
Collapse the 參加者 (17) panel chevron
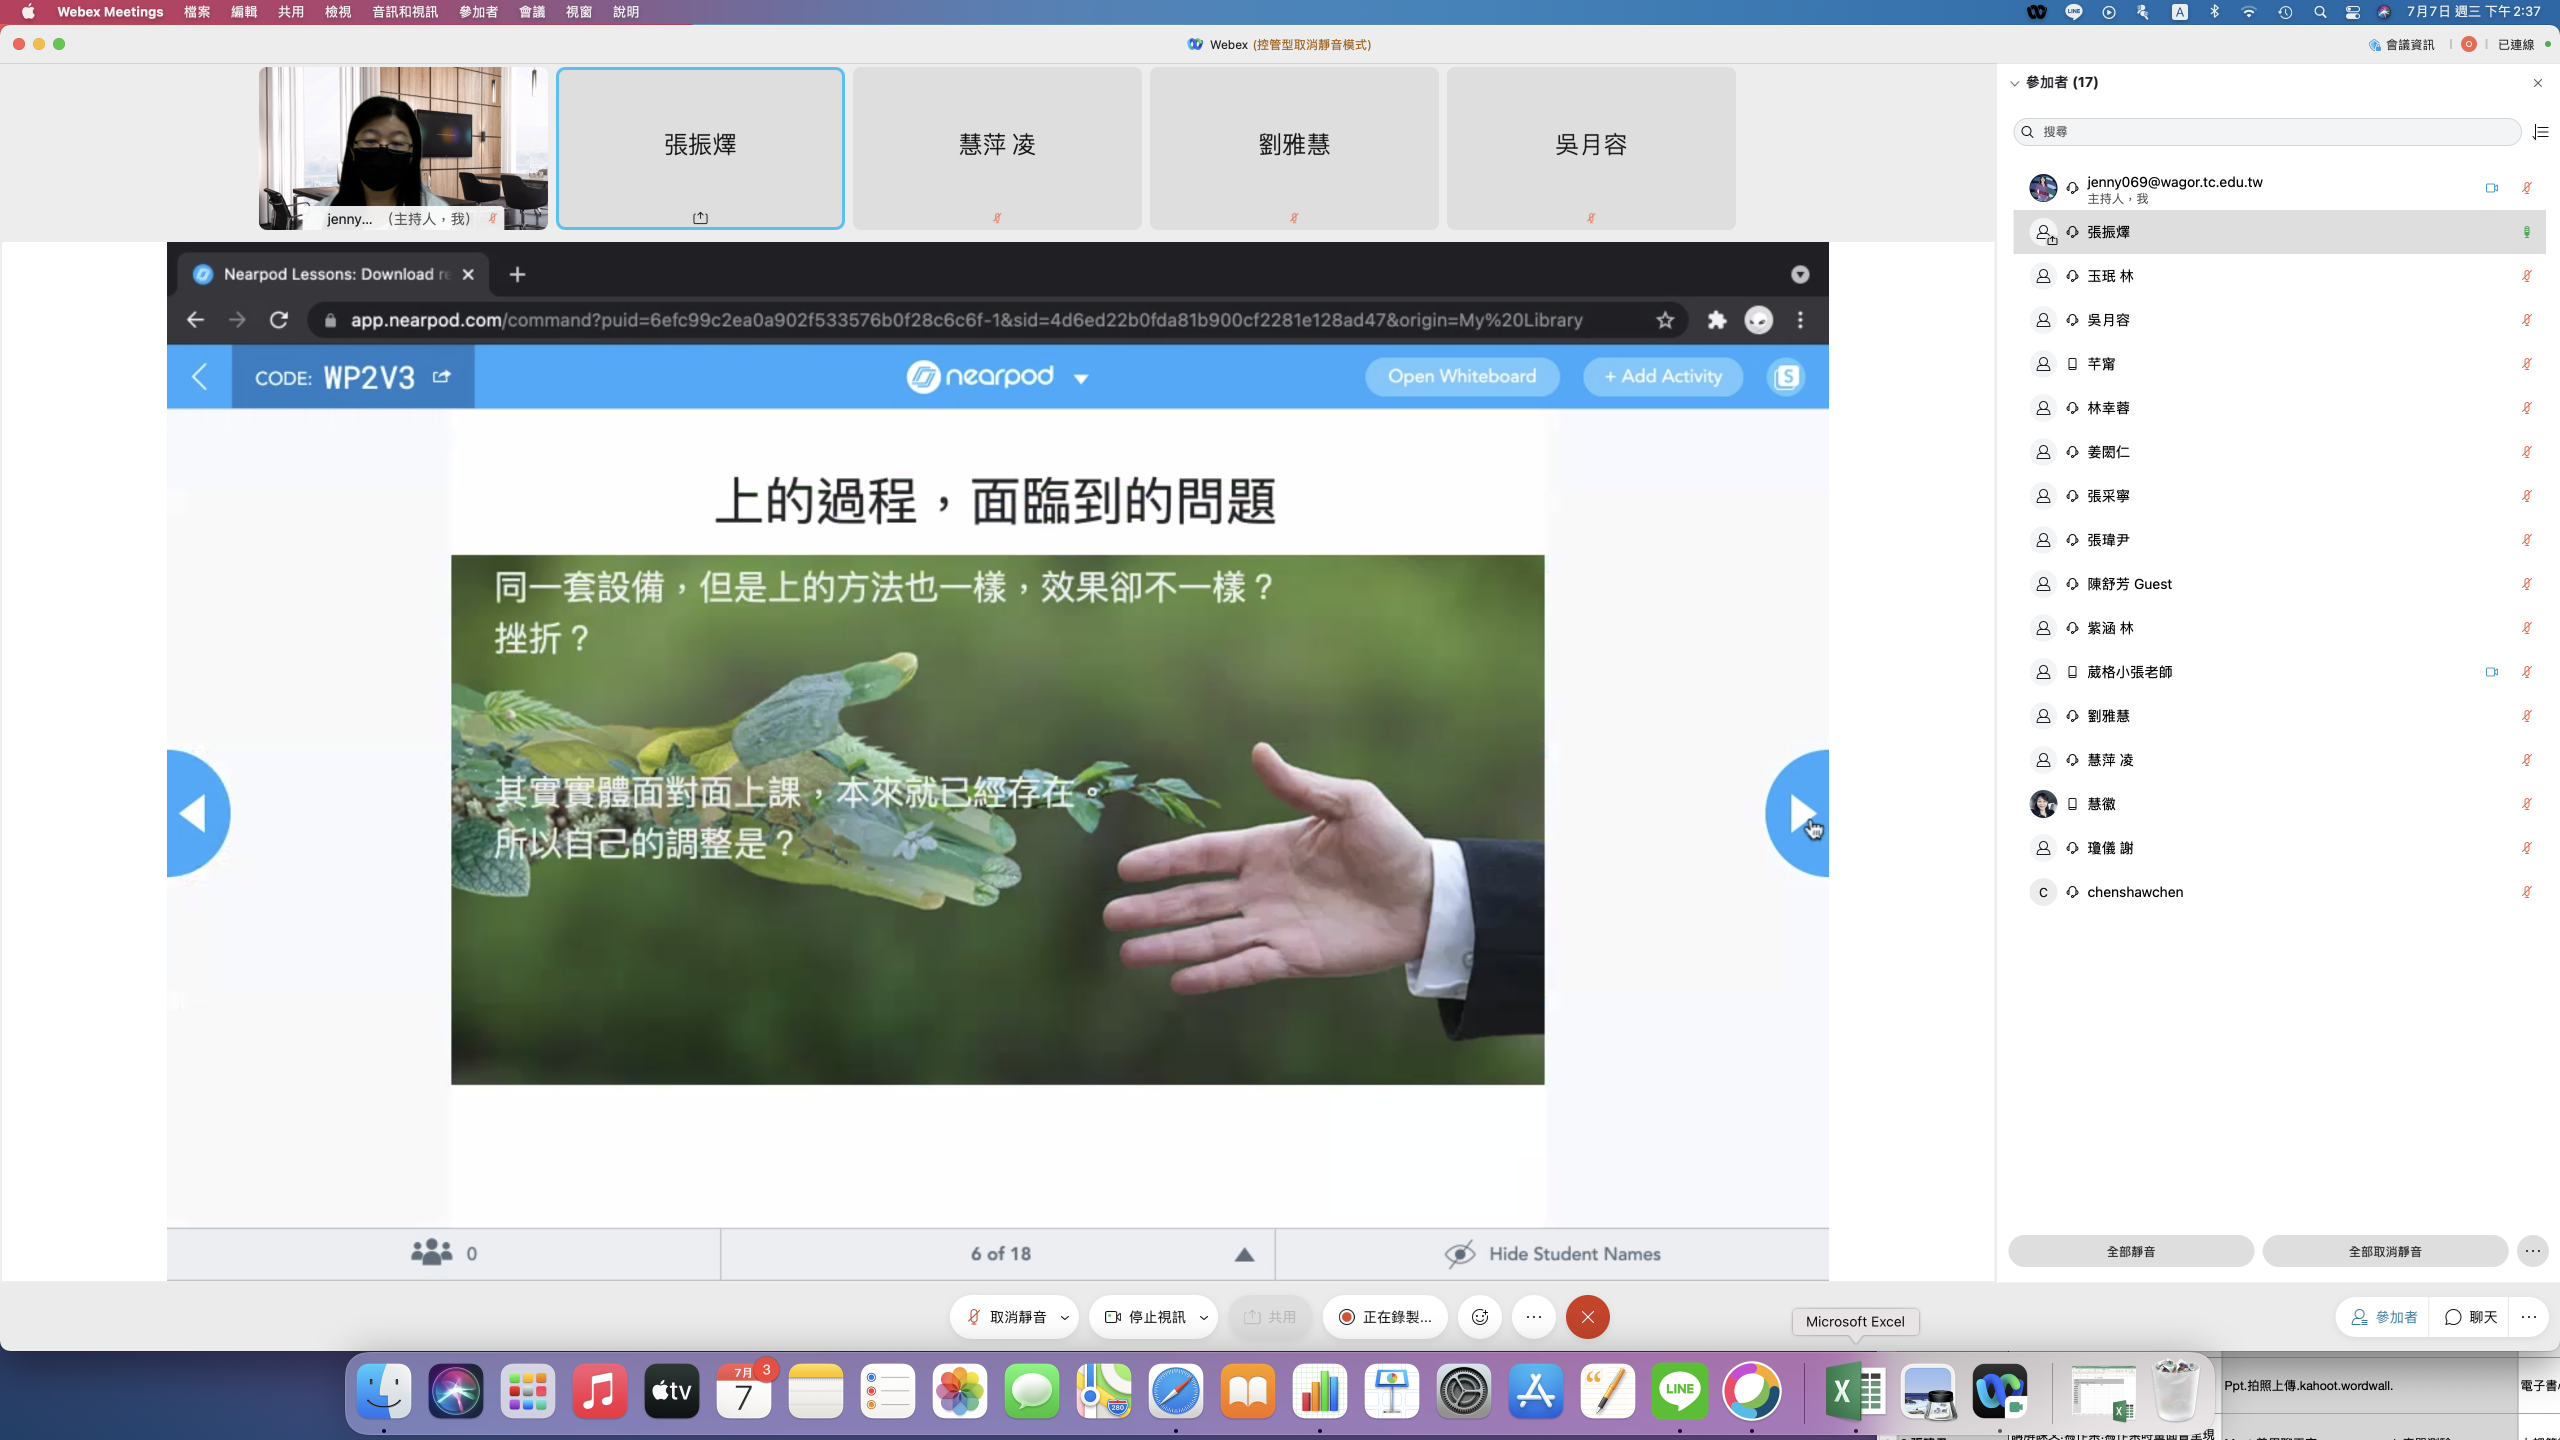2015,83
